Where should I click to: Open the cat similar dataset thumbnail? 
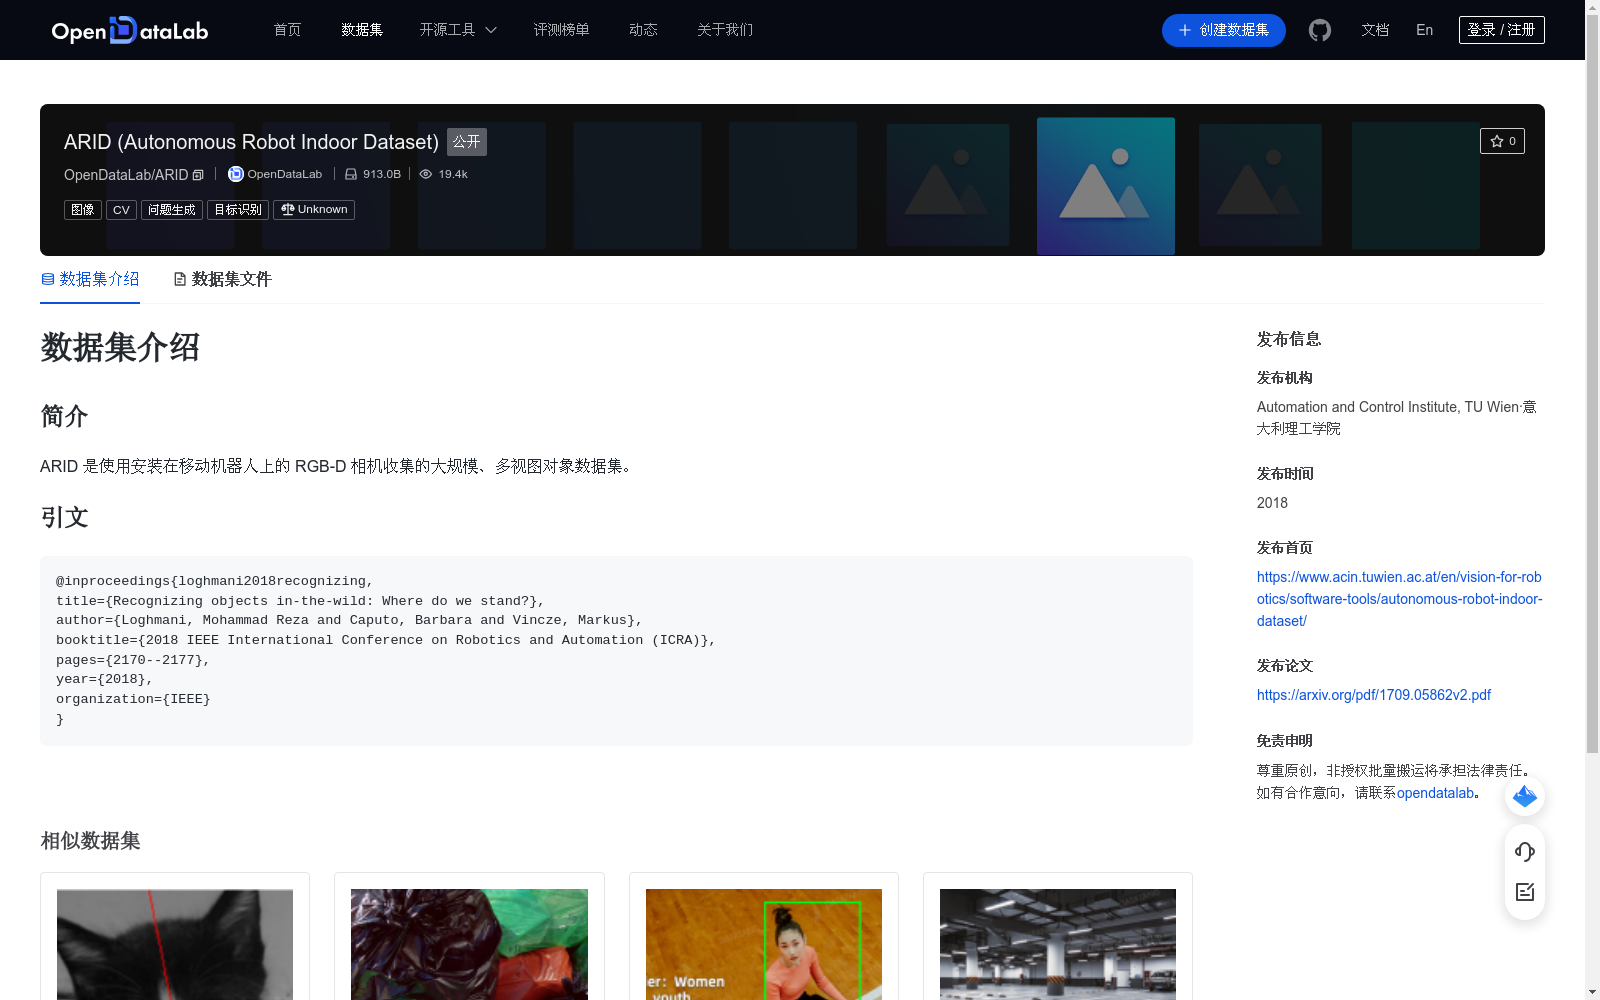175,944
